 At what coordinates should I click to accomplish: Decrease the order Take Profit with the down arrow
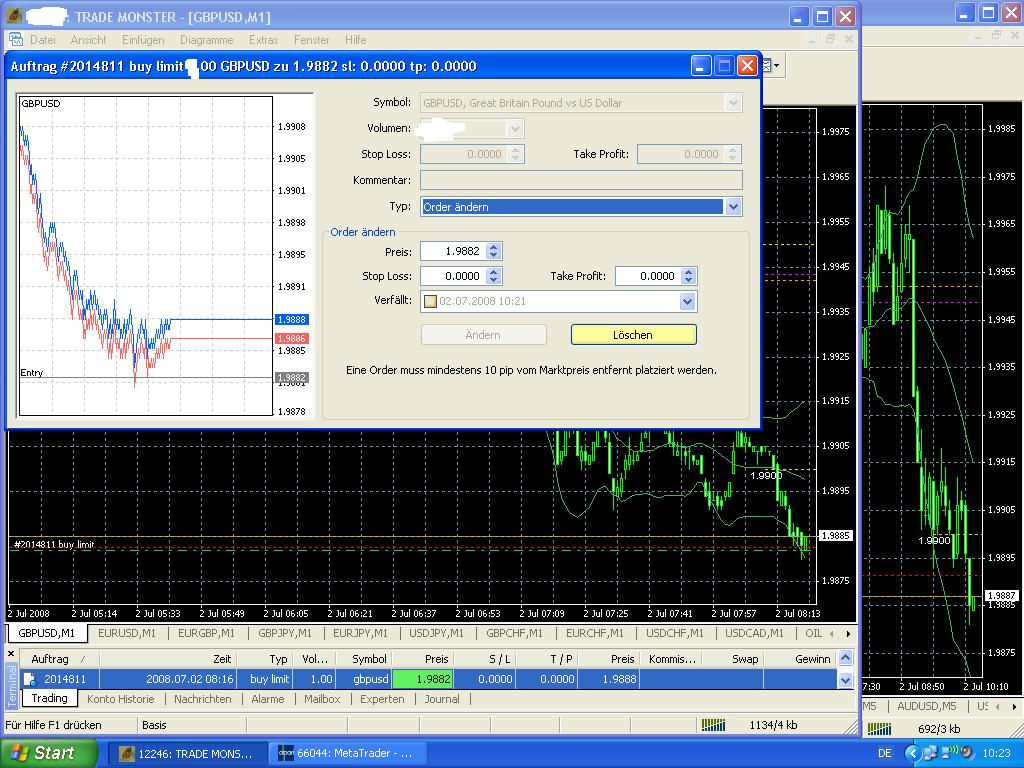[x=688, y=281]
